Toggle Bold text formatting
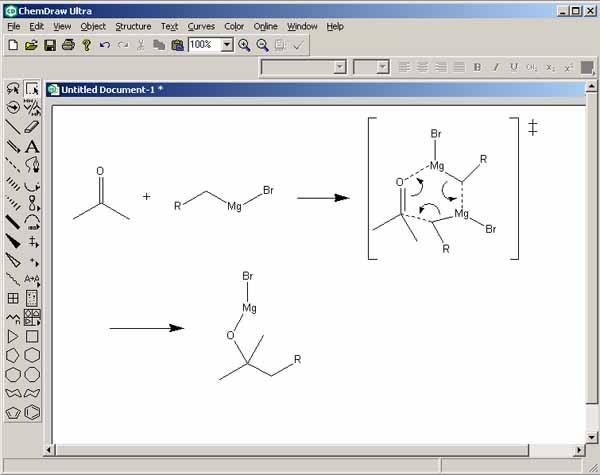The image size is (600, 475). click(x=477, y=67)
